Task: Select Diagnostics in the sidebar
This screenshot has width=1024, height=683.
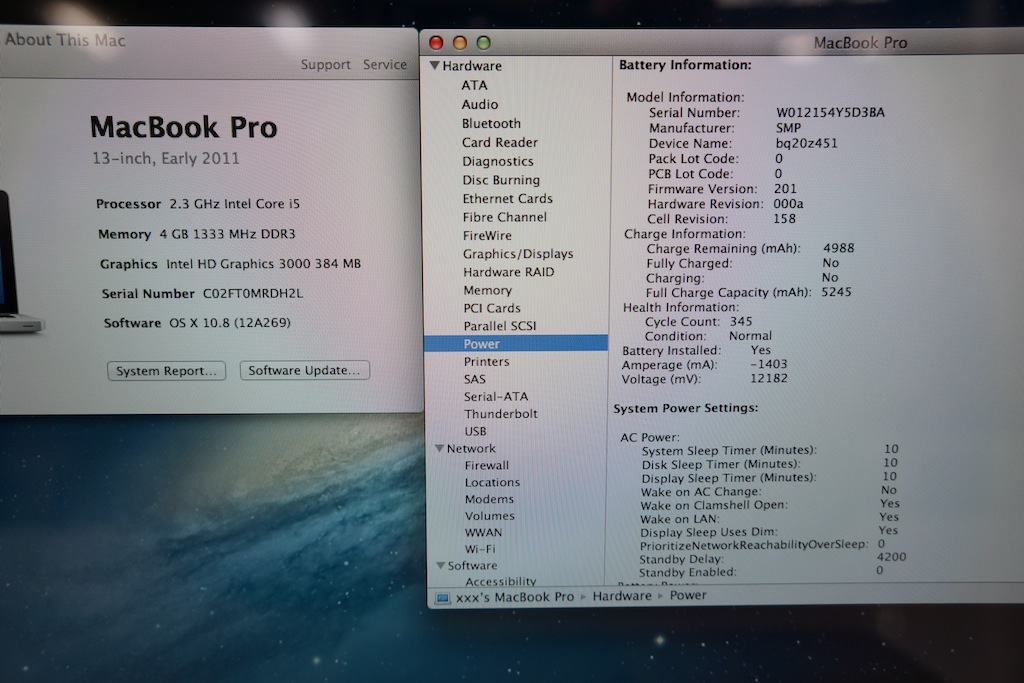Action: pyautogui.click(x=498, y=161)
